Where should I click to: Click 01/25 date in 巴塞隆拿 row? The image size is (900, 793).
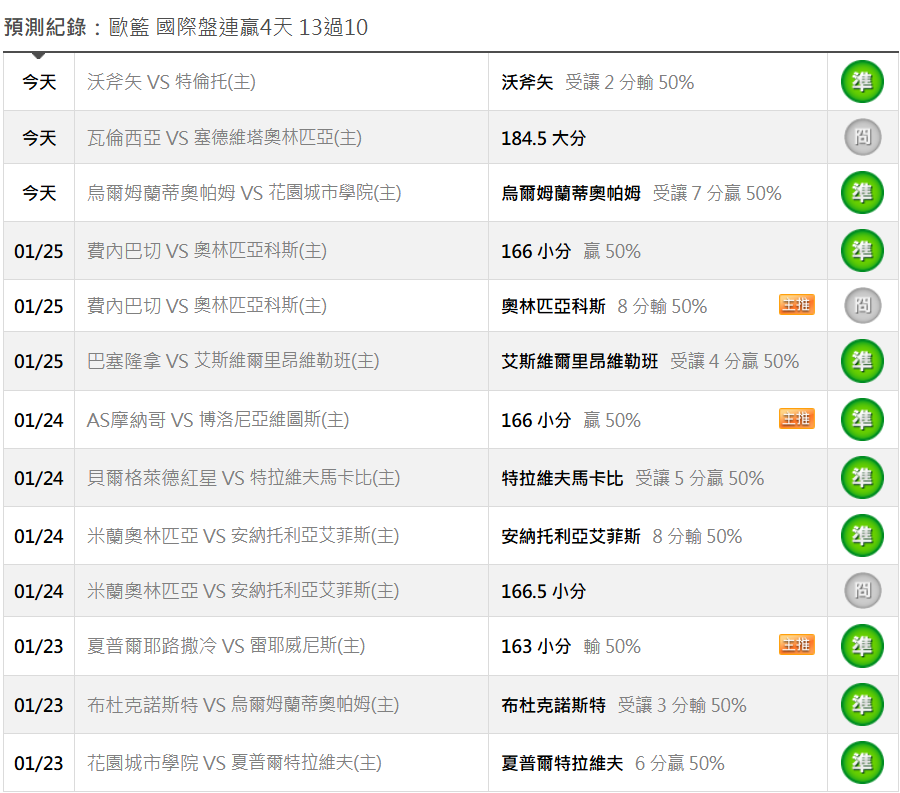(39, 361)
